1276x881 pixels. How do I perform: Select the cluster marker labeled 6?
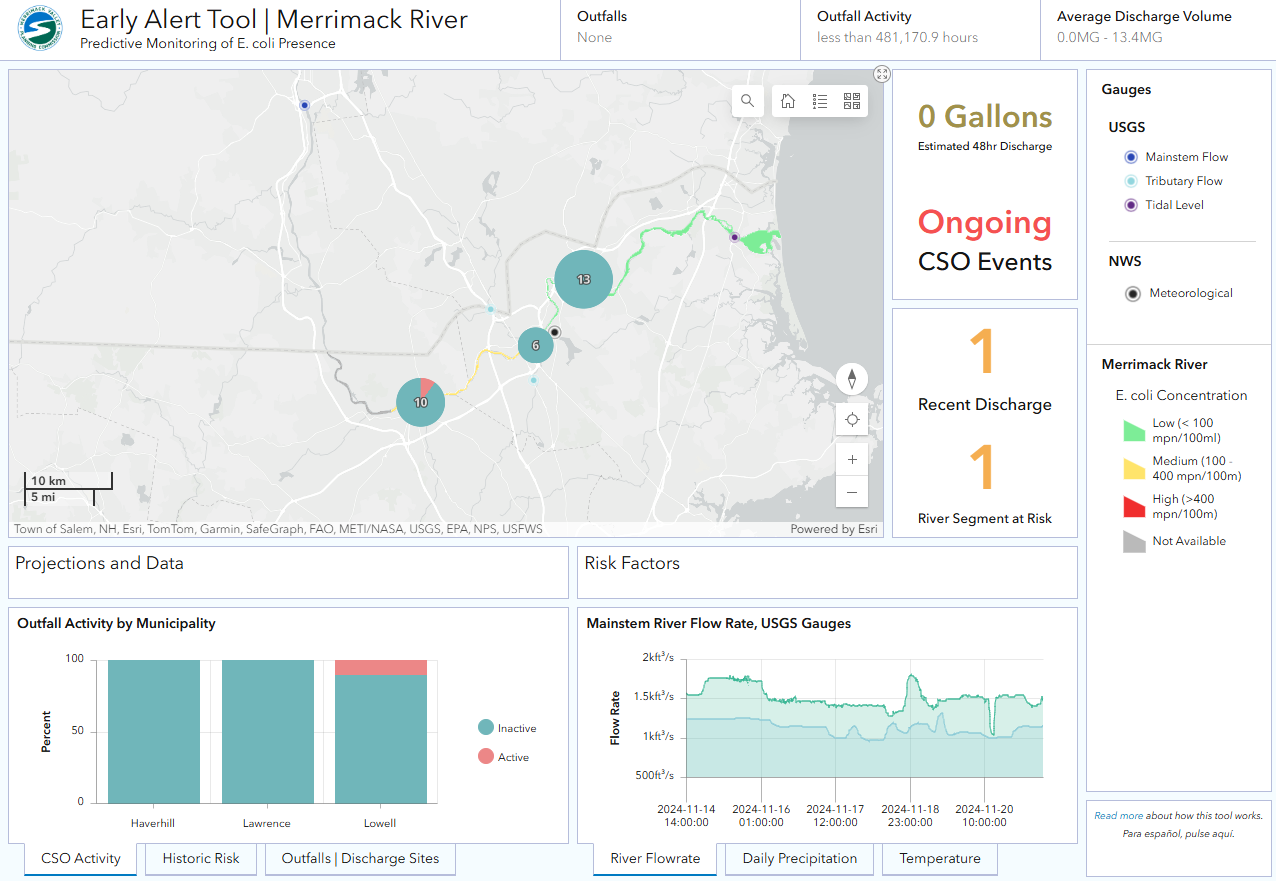point(536,345)
